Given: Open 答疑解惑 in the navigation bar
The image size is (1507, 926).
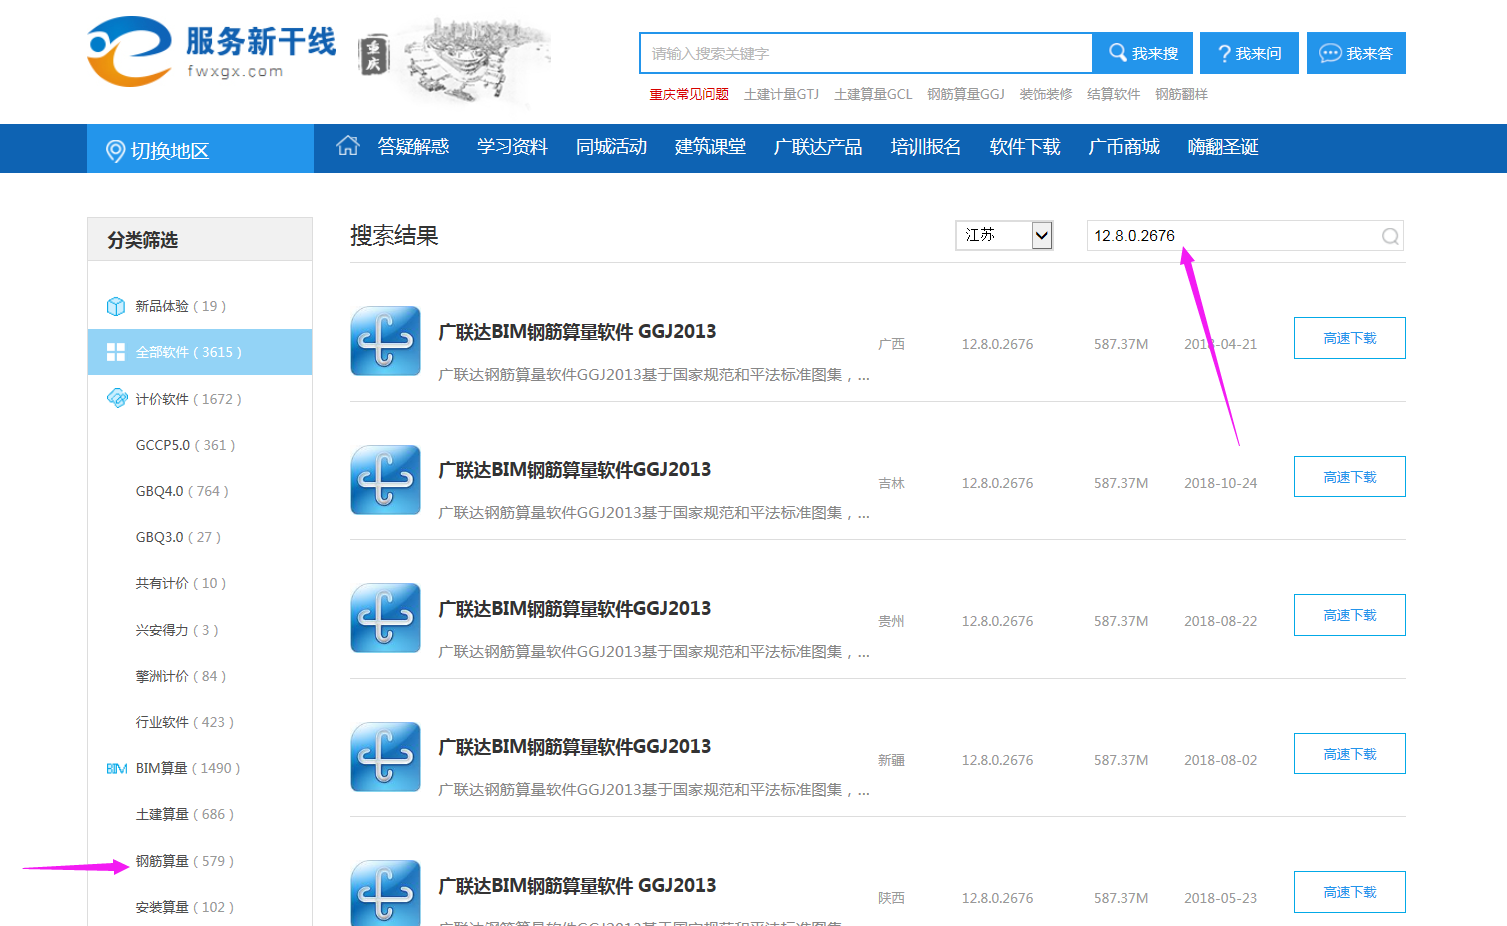Looking at the screenshot, I should [413, 147].
